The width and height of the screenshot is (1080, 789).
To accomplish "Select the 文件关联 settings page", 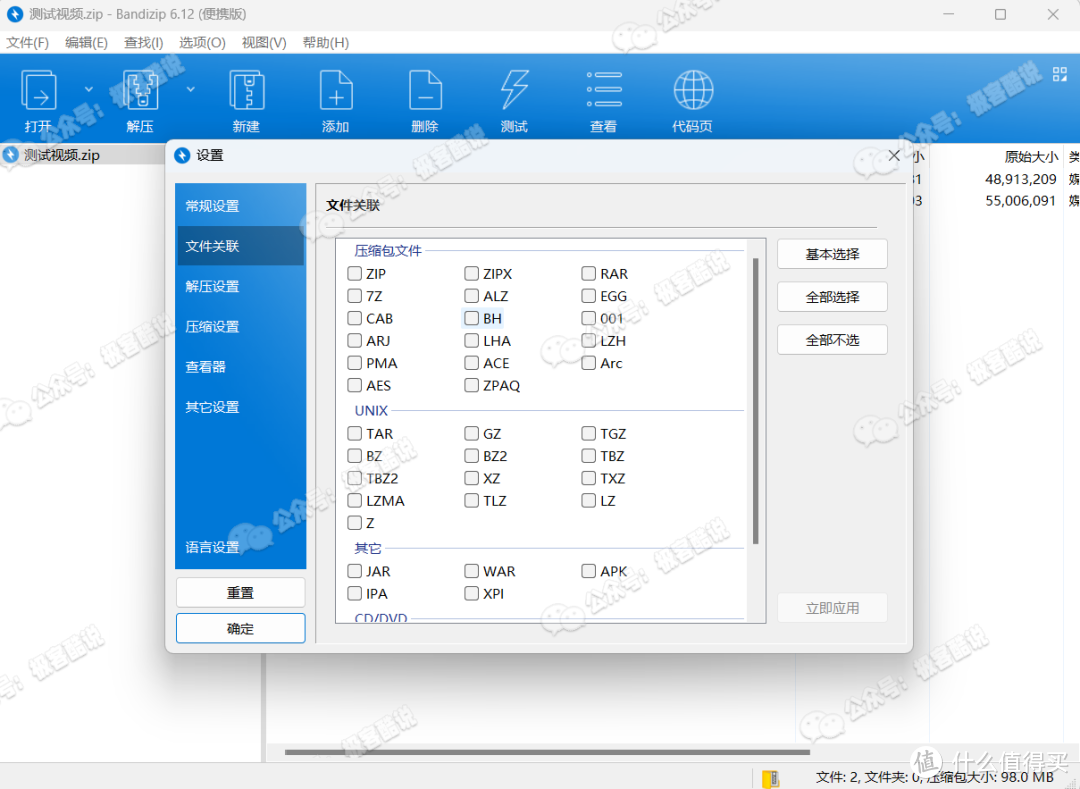I will click(x=240, y=246).
